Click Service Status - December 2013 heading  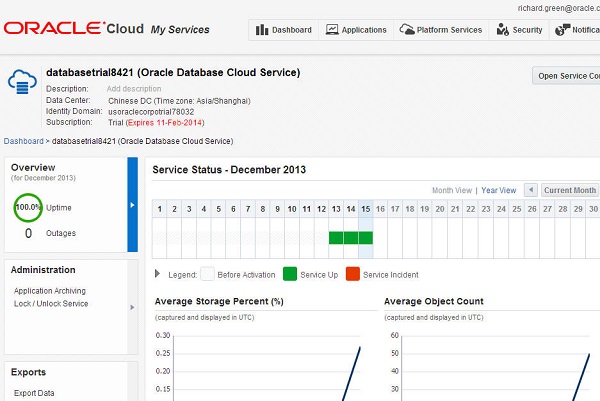(229, 170)
